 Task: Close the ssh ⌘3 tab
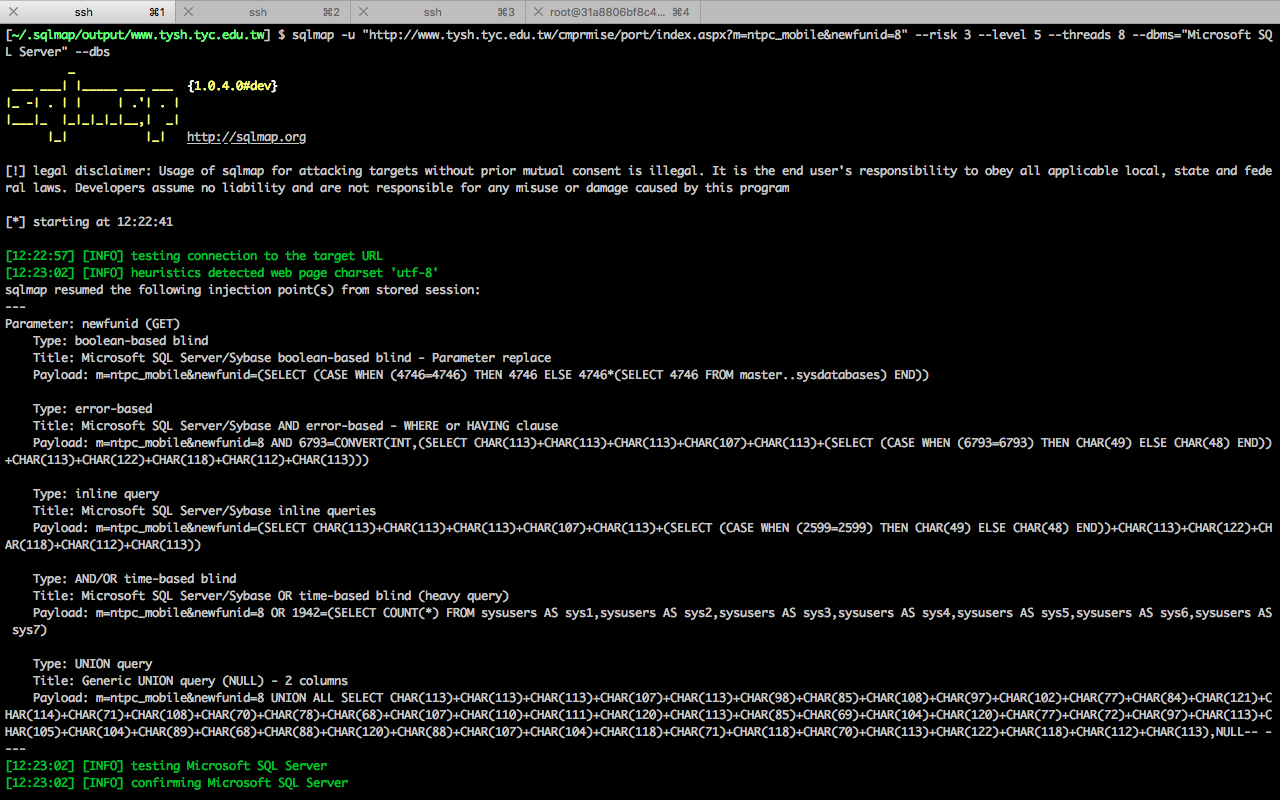point(364,12)
